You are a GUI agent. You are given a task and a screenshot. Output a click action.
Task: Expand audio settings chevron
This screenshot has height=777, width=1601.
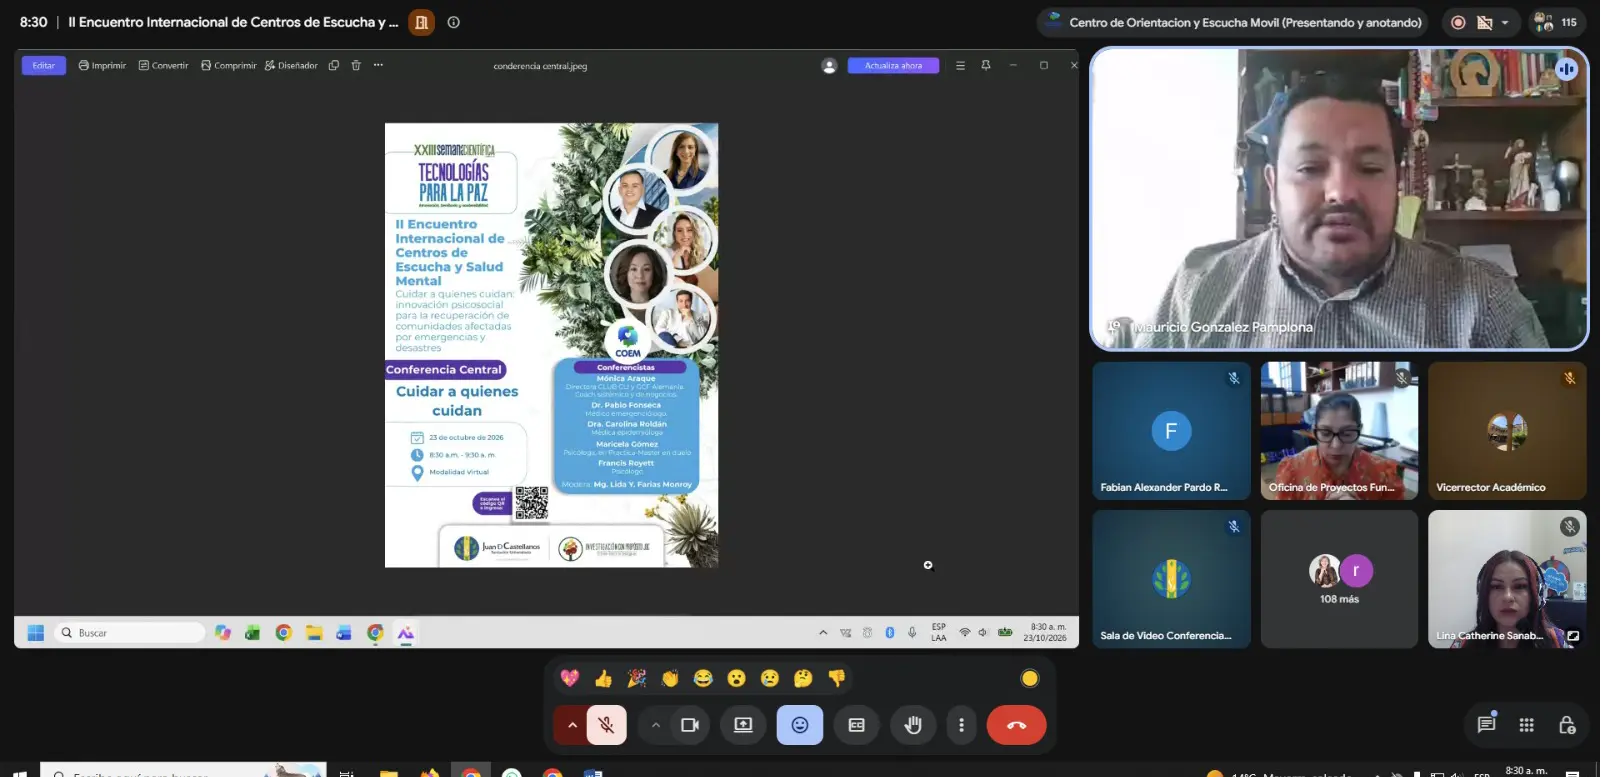coord(572,725)
